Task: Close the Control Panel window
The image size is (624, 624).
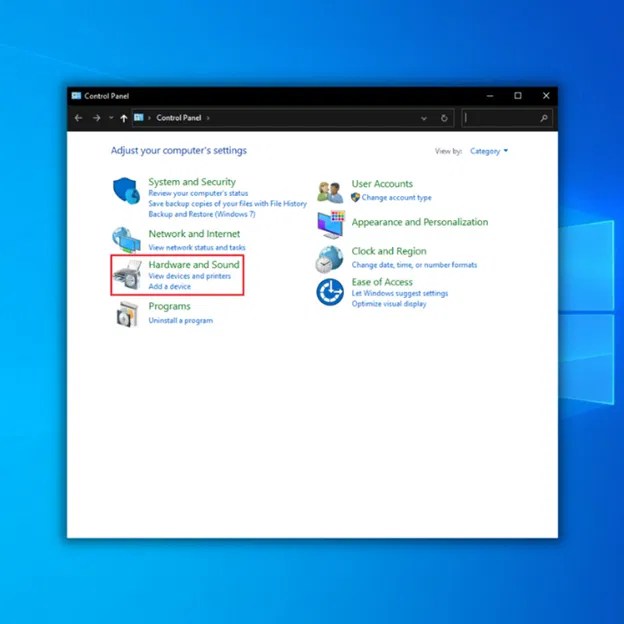Action: tap(546, 96)
